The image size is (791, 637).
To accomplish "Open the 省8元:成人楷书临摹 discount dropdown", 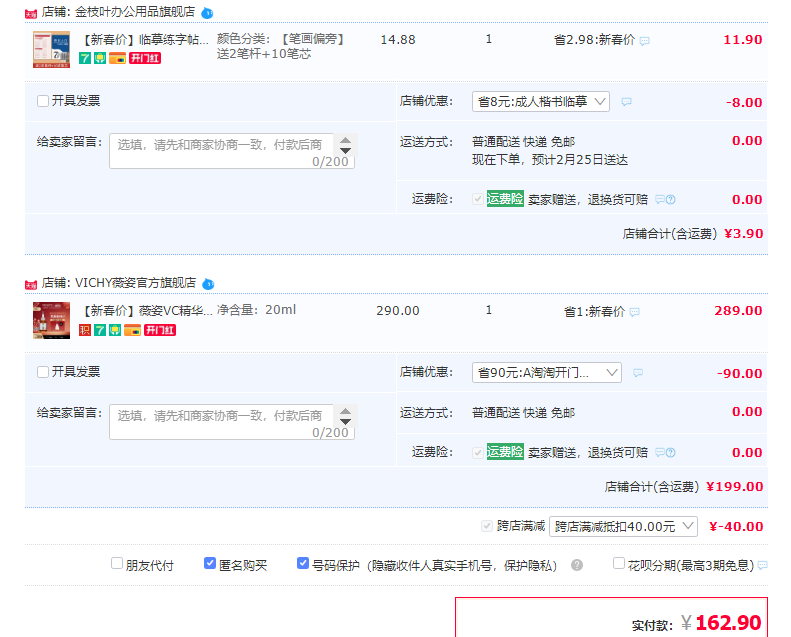I will [x=541, y=101].
